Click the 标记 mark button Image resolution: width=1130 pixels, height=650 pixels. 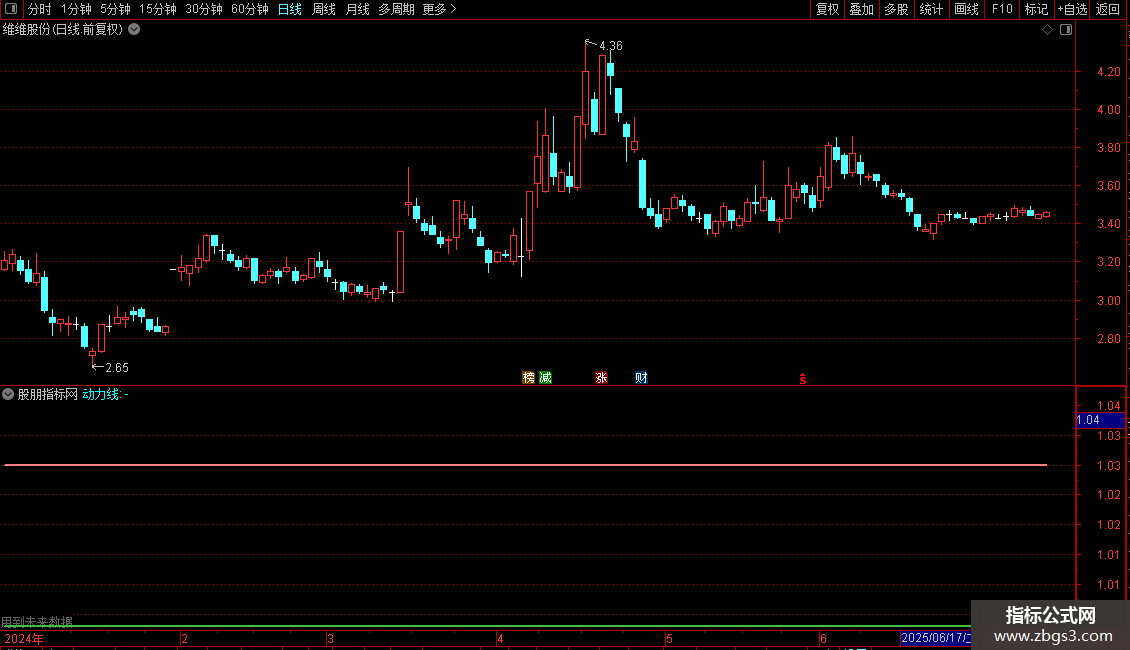[1036, 9]
